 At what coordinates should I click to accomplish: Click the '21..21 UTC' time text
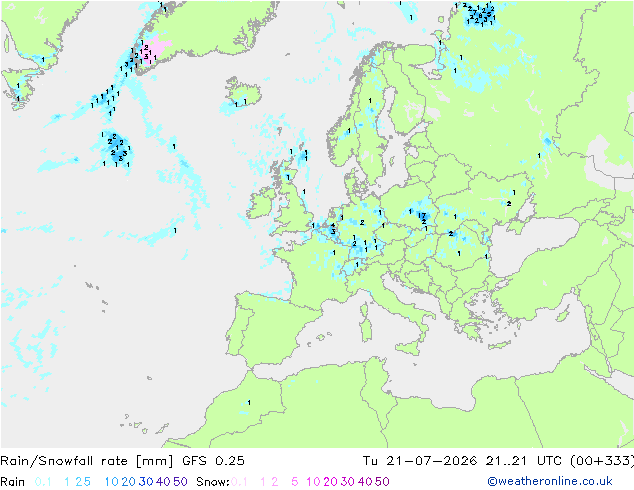(x=524, y=461)
